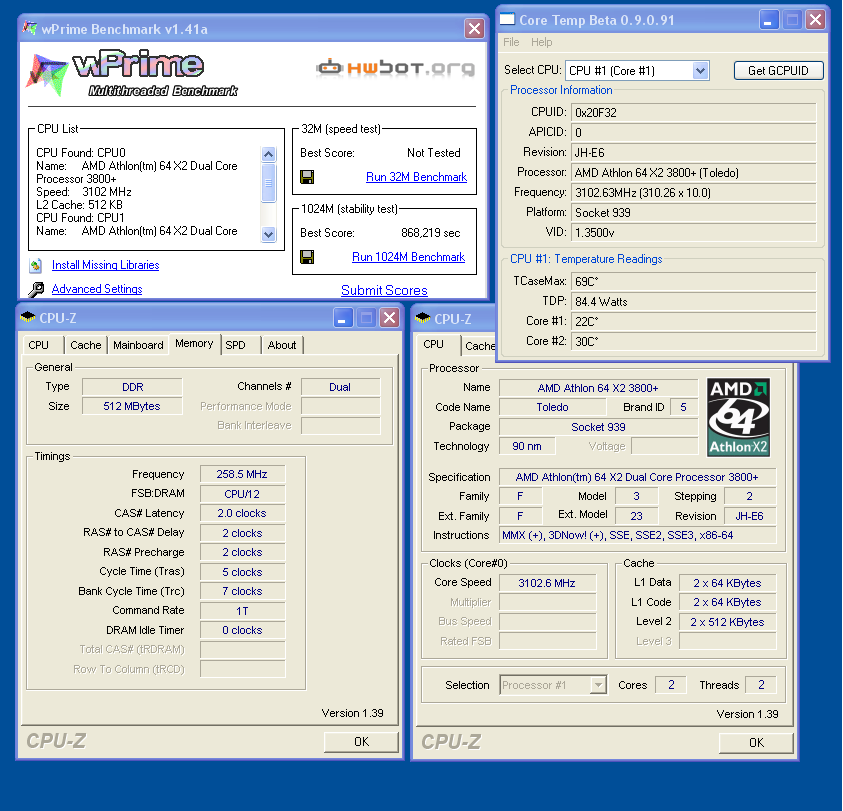Click the Core #1 temperature 22C reading
The height and width of the screenshot is (811, 843).
tap(693, 322)
